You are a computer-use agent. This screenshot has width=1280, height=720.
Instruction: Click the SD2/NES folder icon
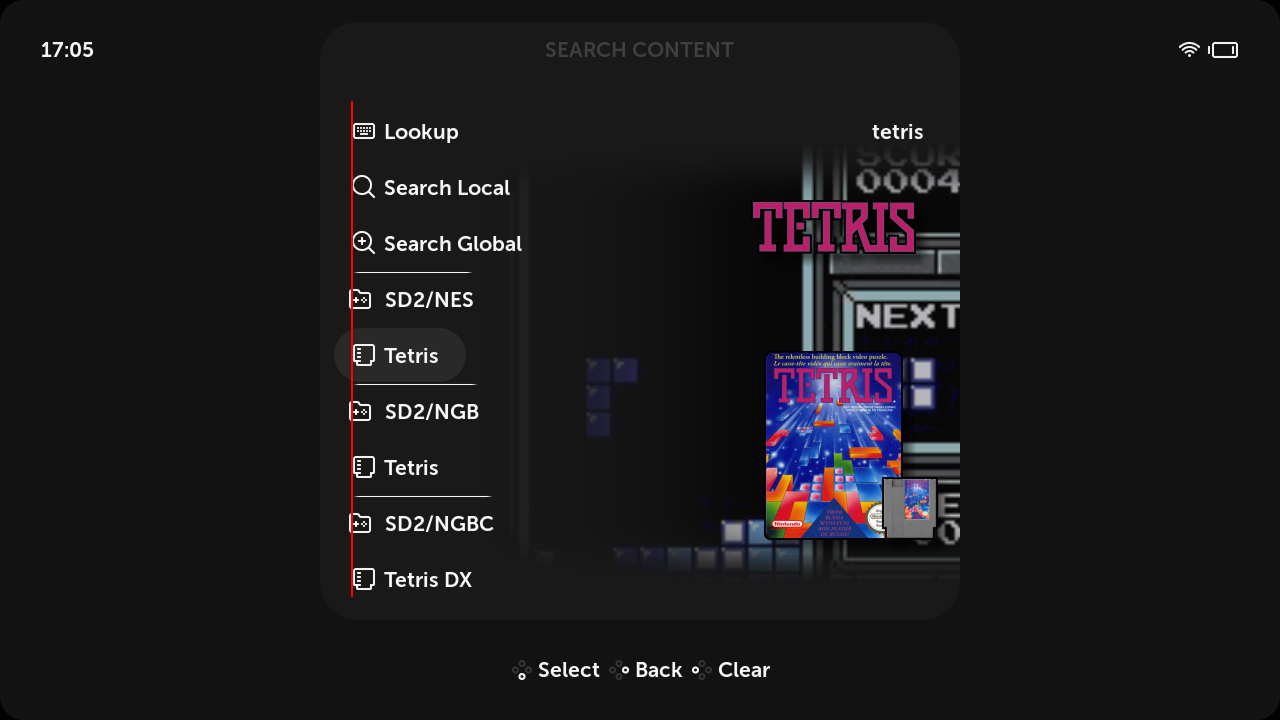click(x=360, y=299)
